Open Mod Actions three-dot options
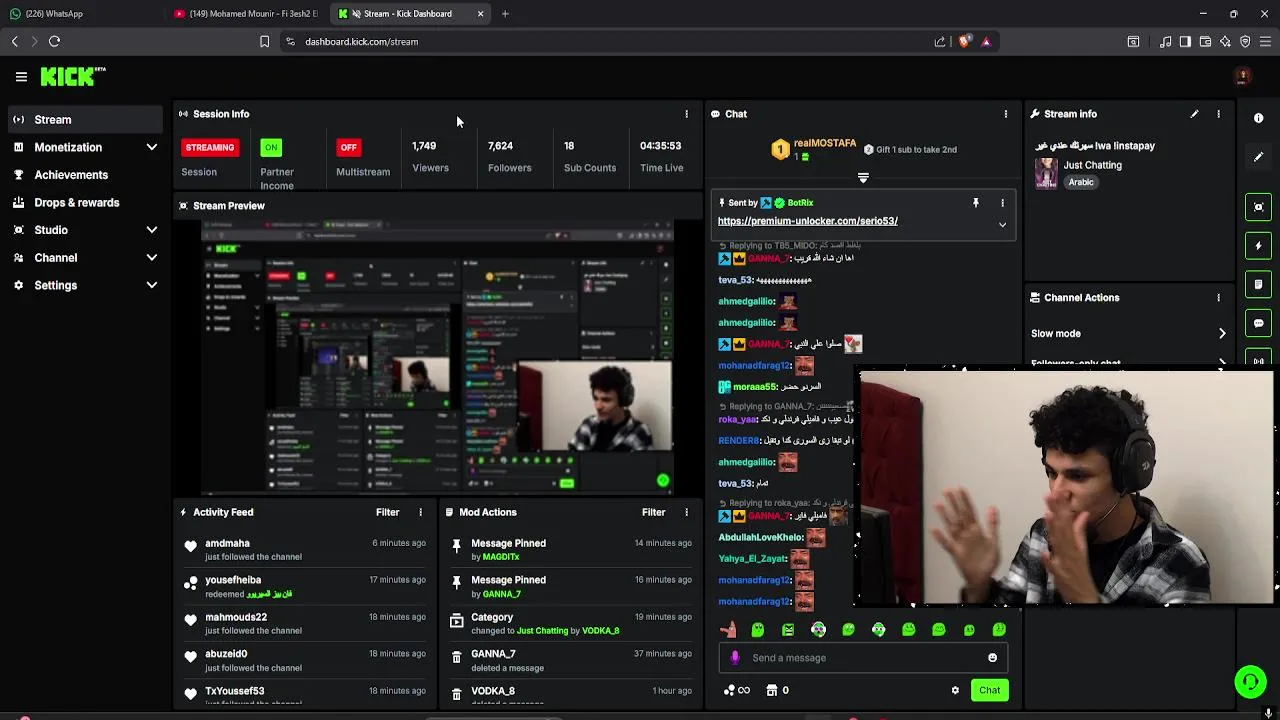This screenshot has height=720, width=1280. [686, 512]
